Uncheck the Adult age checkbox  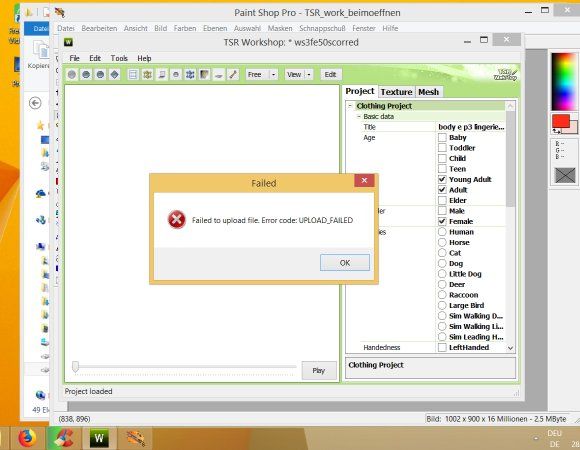point(442,190)
